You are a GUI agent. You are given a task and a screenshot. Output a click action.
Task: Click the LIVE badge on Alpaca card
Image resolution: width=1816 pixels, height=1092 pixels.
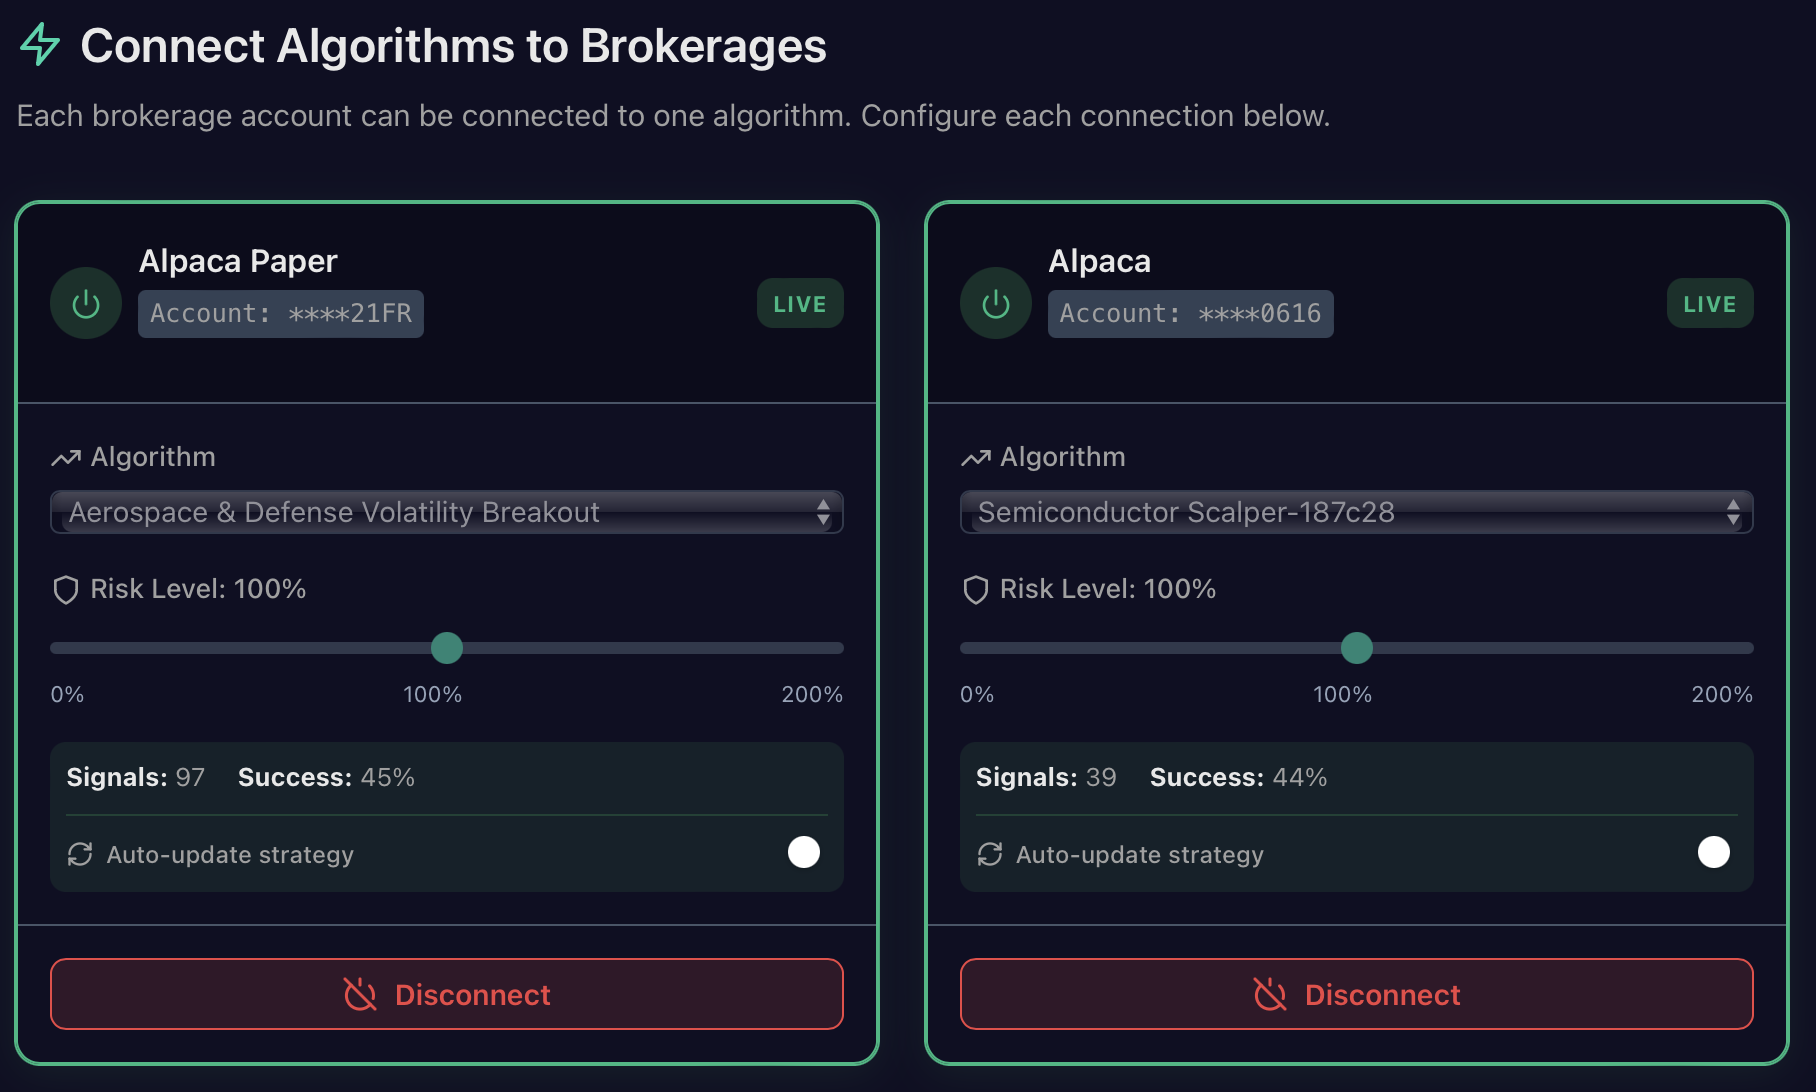point(1710,303)
